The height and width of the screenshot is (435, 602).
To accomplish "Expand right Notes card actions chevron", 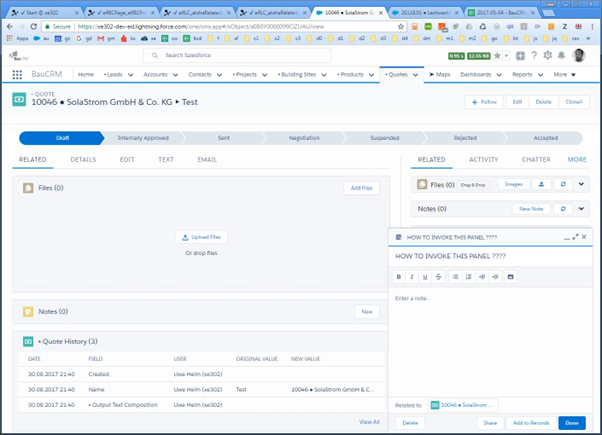I will point(581,209).
